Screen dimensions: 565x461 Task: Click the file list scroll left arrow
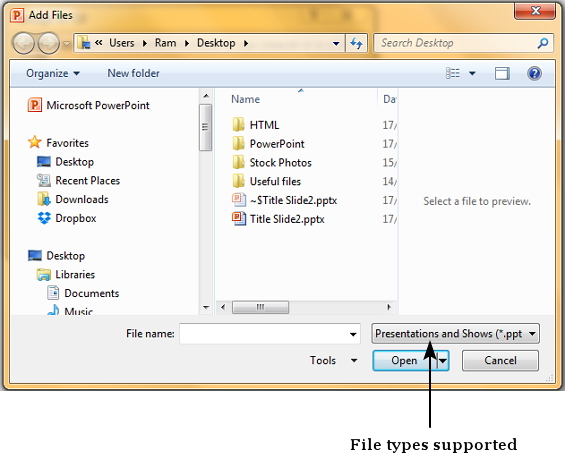223,307
